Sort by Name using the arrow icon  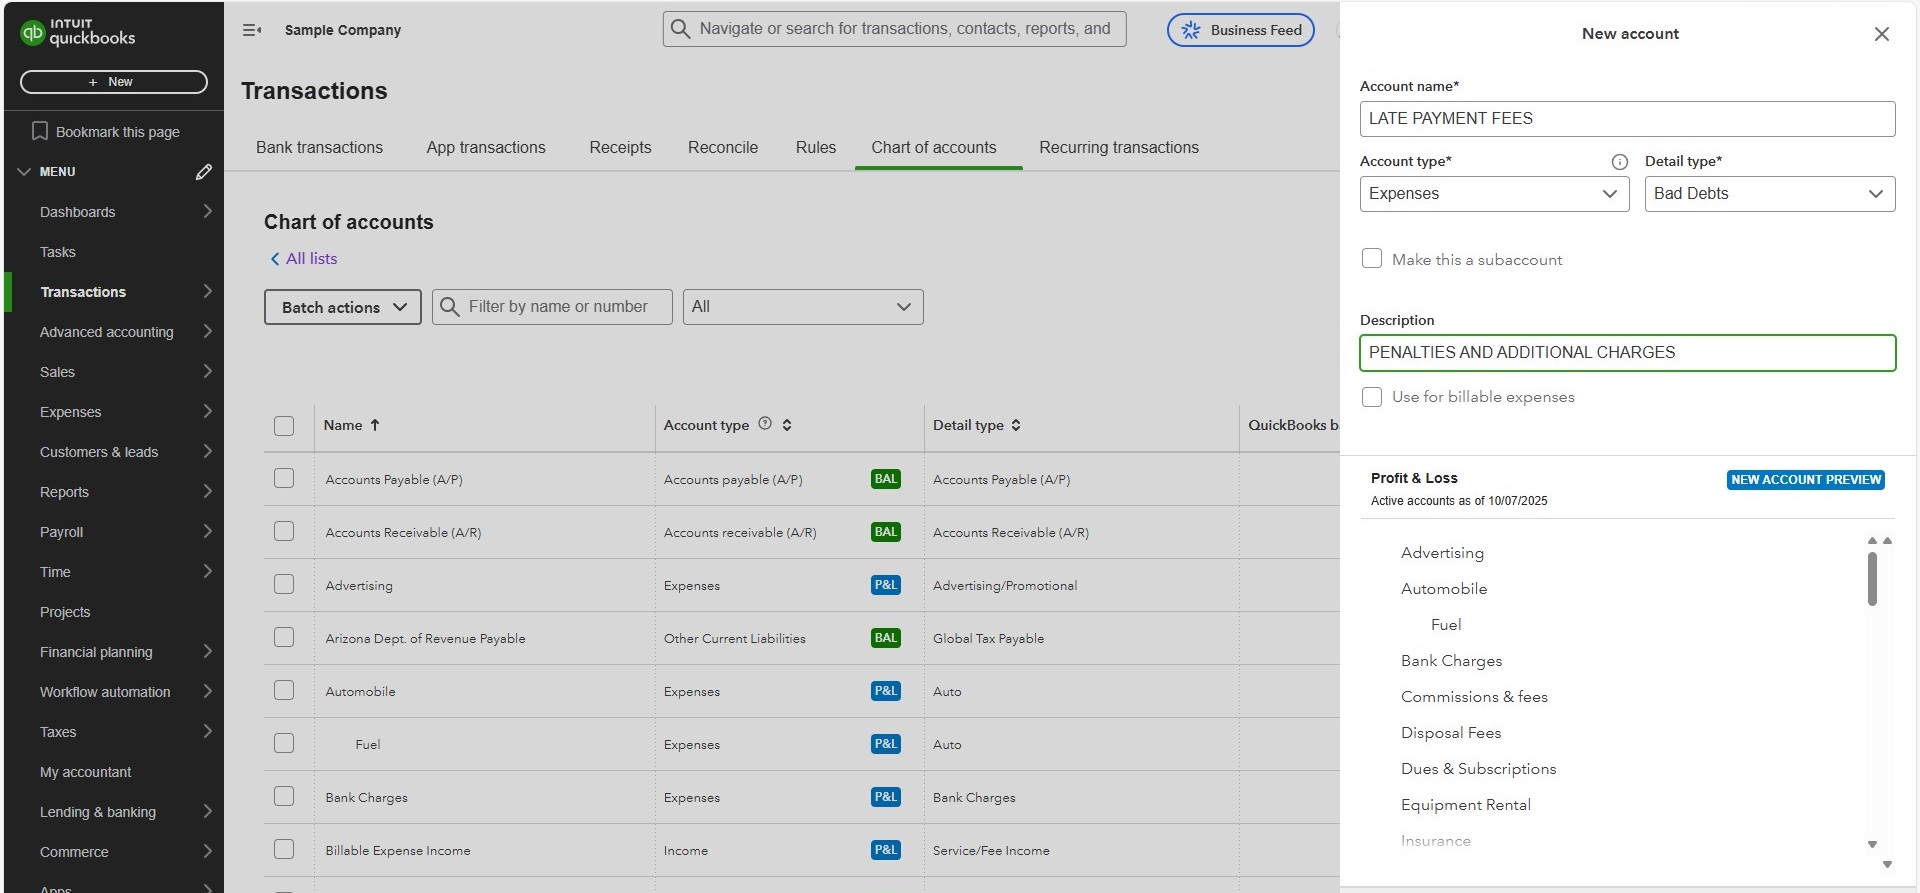(x=375, y=425)
